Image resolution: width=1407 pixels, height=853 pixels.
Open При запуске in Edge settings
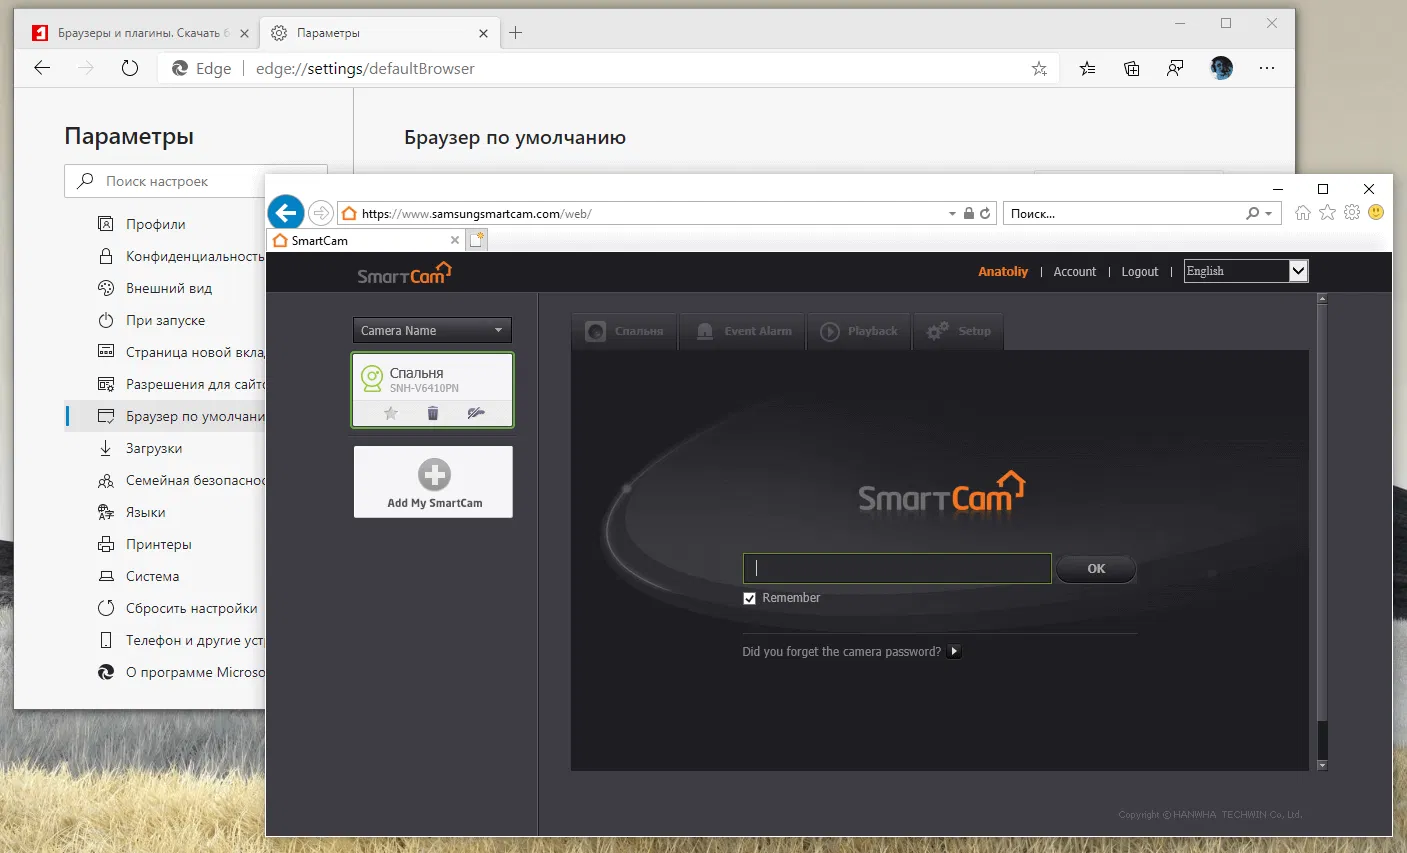[x=165, y=320]
